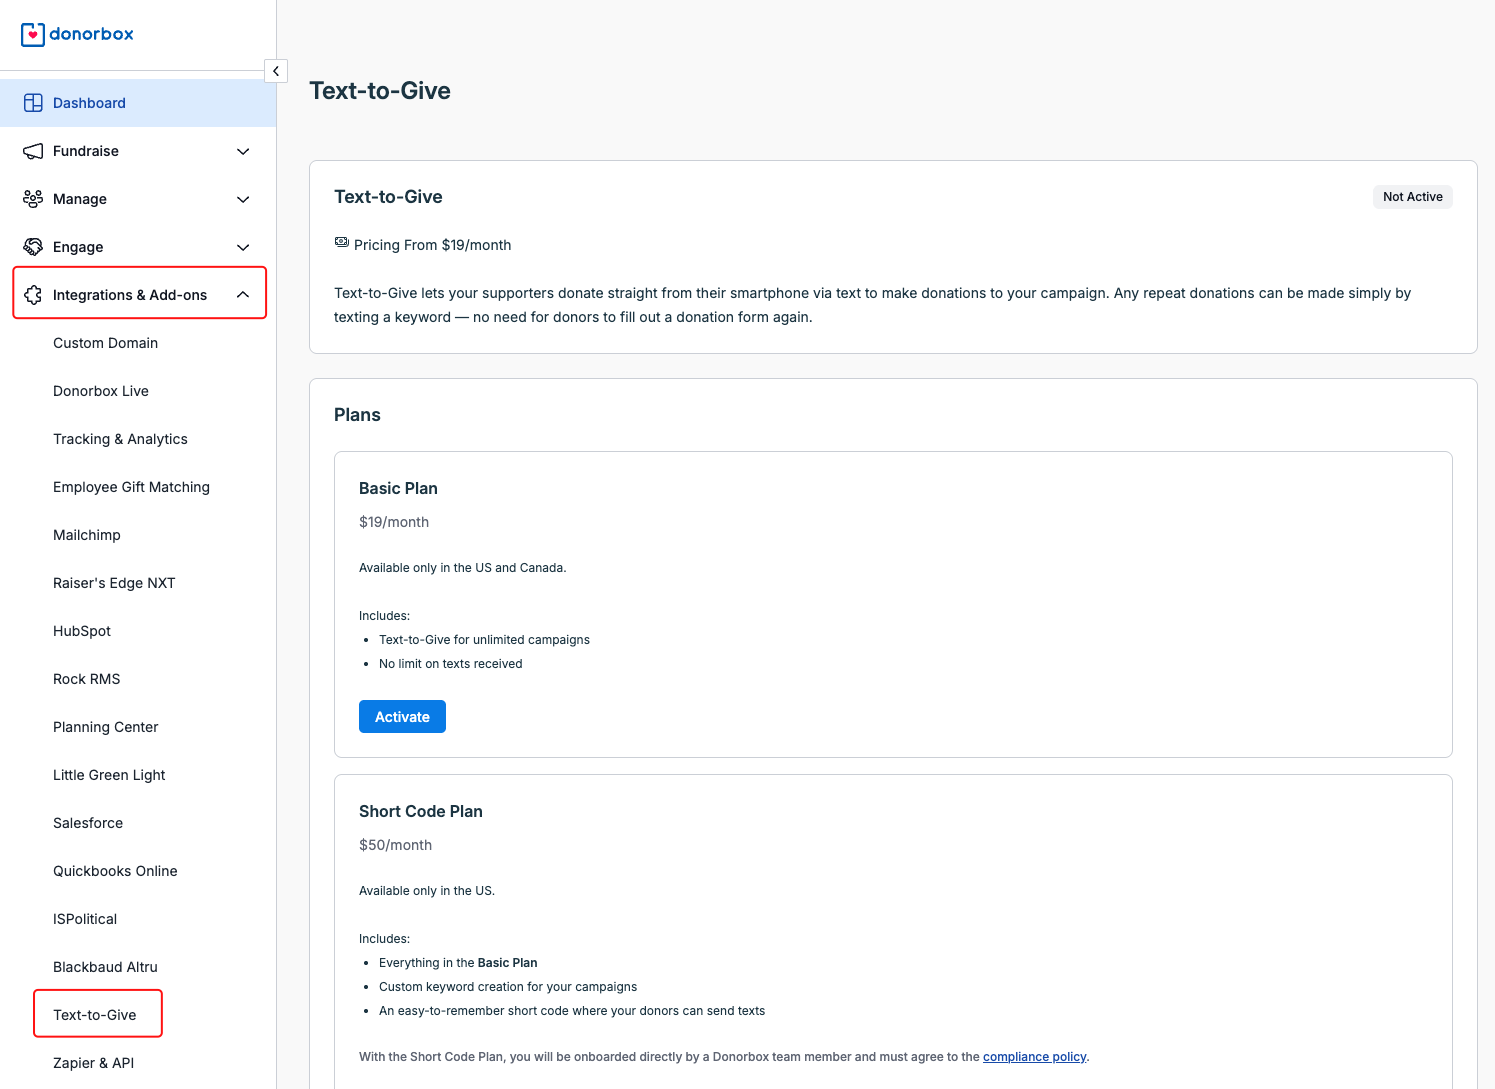Image resolution: width=1495 pixels, height=1089 pixels.
Task: Click the Text-to-Give page title
Action: point(380,91)
